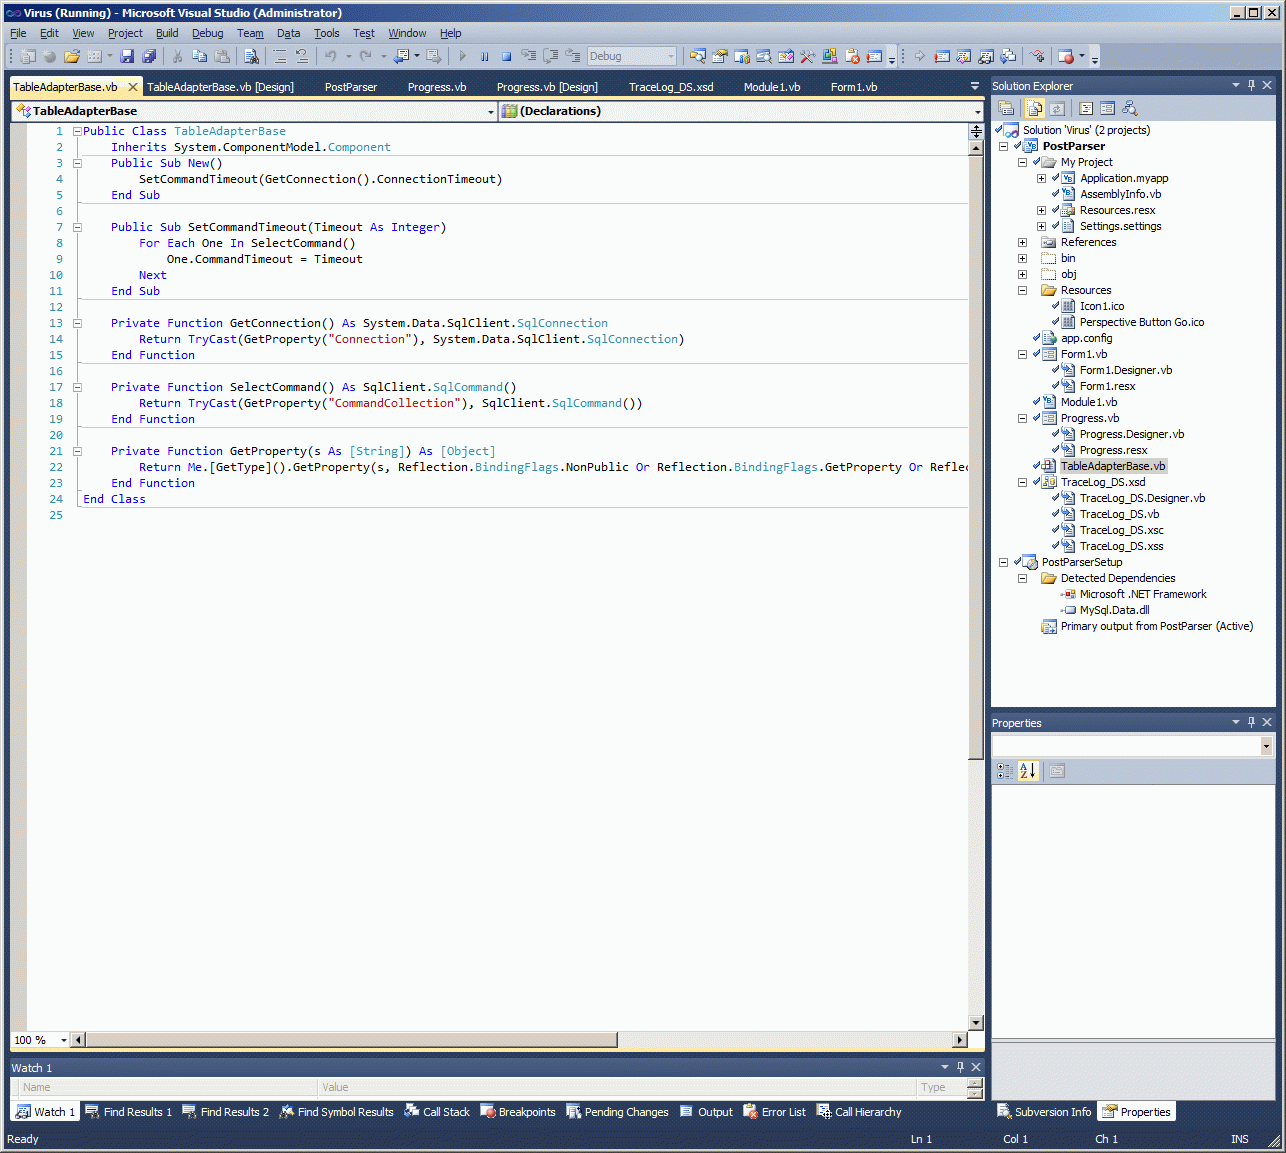The height and width of the screenshot is (1153, 1286).
Task: Toggle auto-hide pin on Watch 1 panel
Action: point(960,1067)
